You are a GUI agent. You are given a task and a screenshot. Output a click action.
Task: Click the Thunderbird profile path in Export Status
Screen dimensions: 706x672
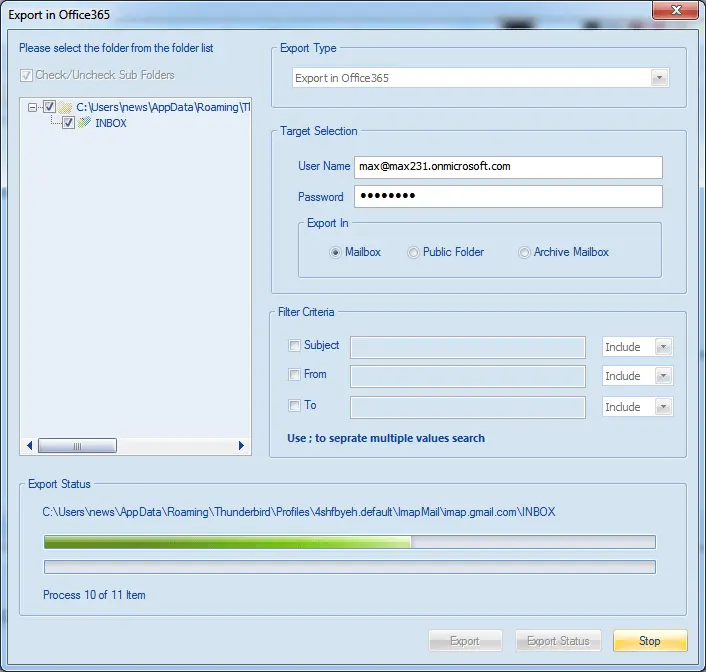click(299, 512)
